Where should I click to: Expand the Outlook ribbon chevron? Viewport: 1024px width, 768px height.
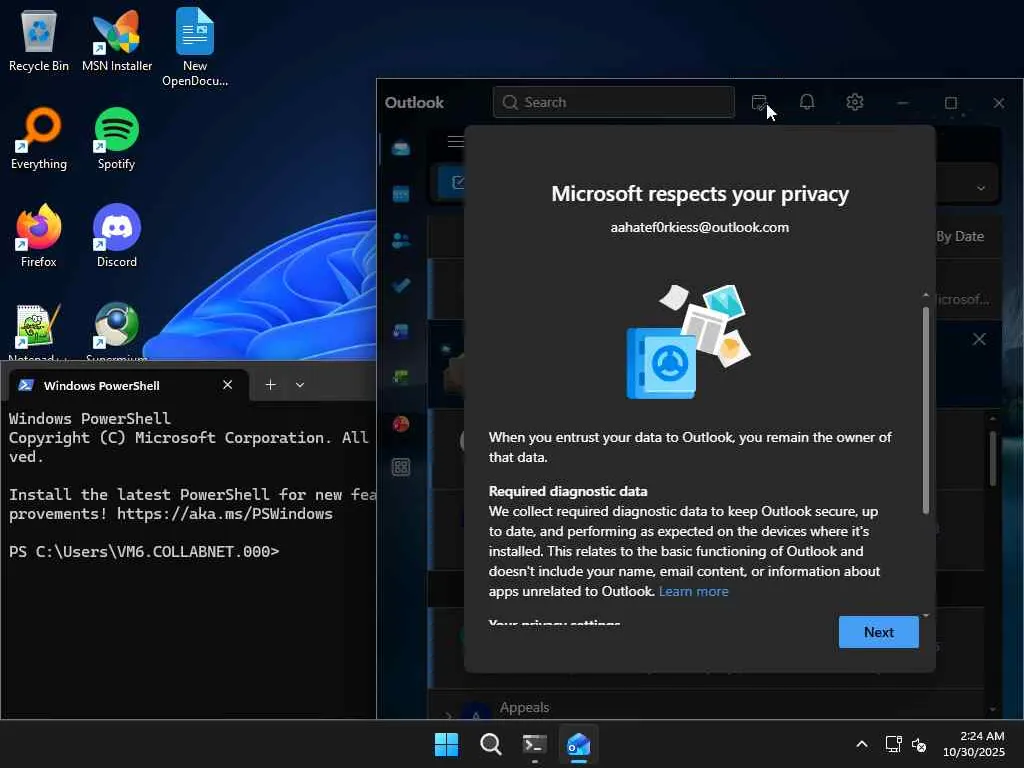pos(981,188)
